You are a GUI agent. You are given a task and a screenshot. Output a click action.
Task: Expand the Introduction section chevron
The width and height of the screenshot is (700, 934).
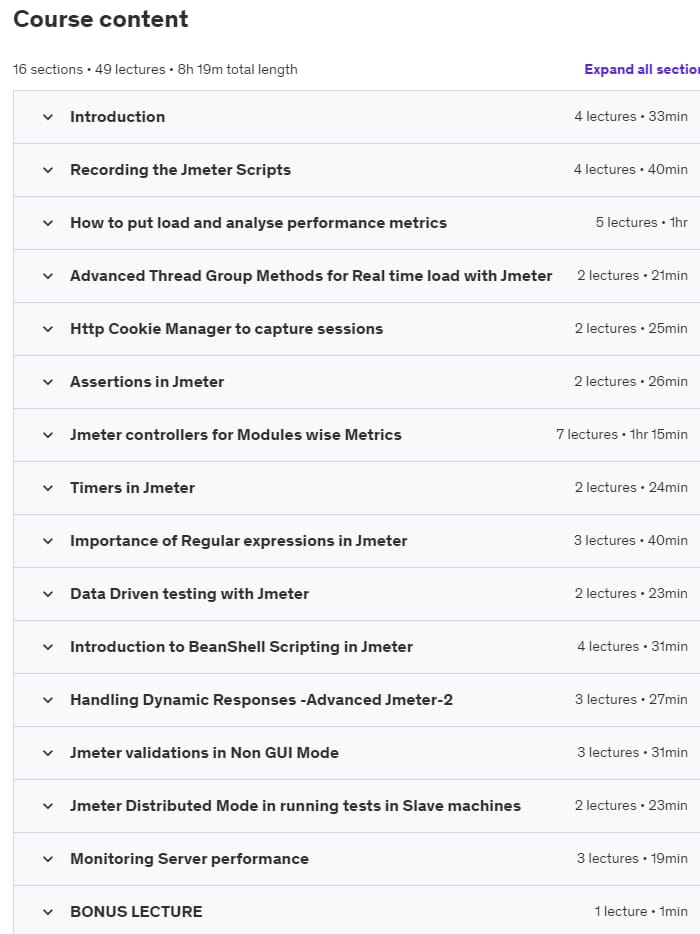coord(47,117)
